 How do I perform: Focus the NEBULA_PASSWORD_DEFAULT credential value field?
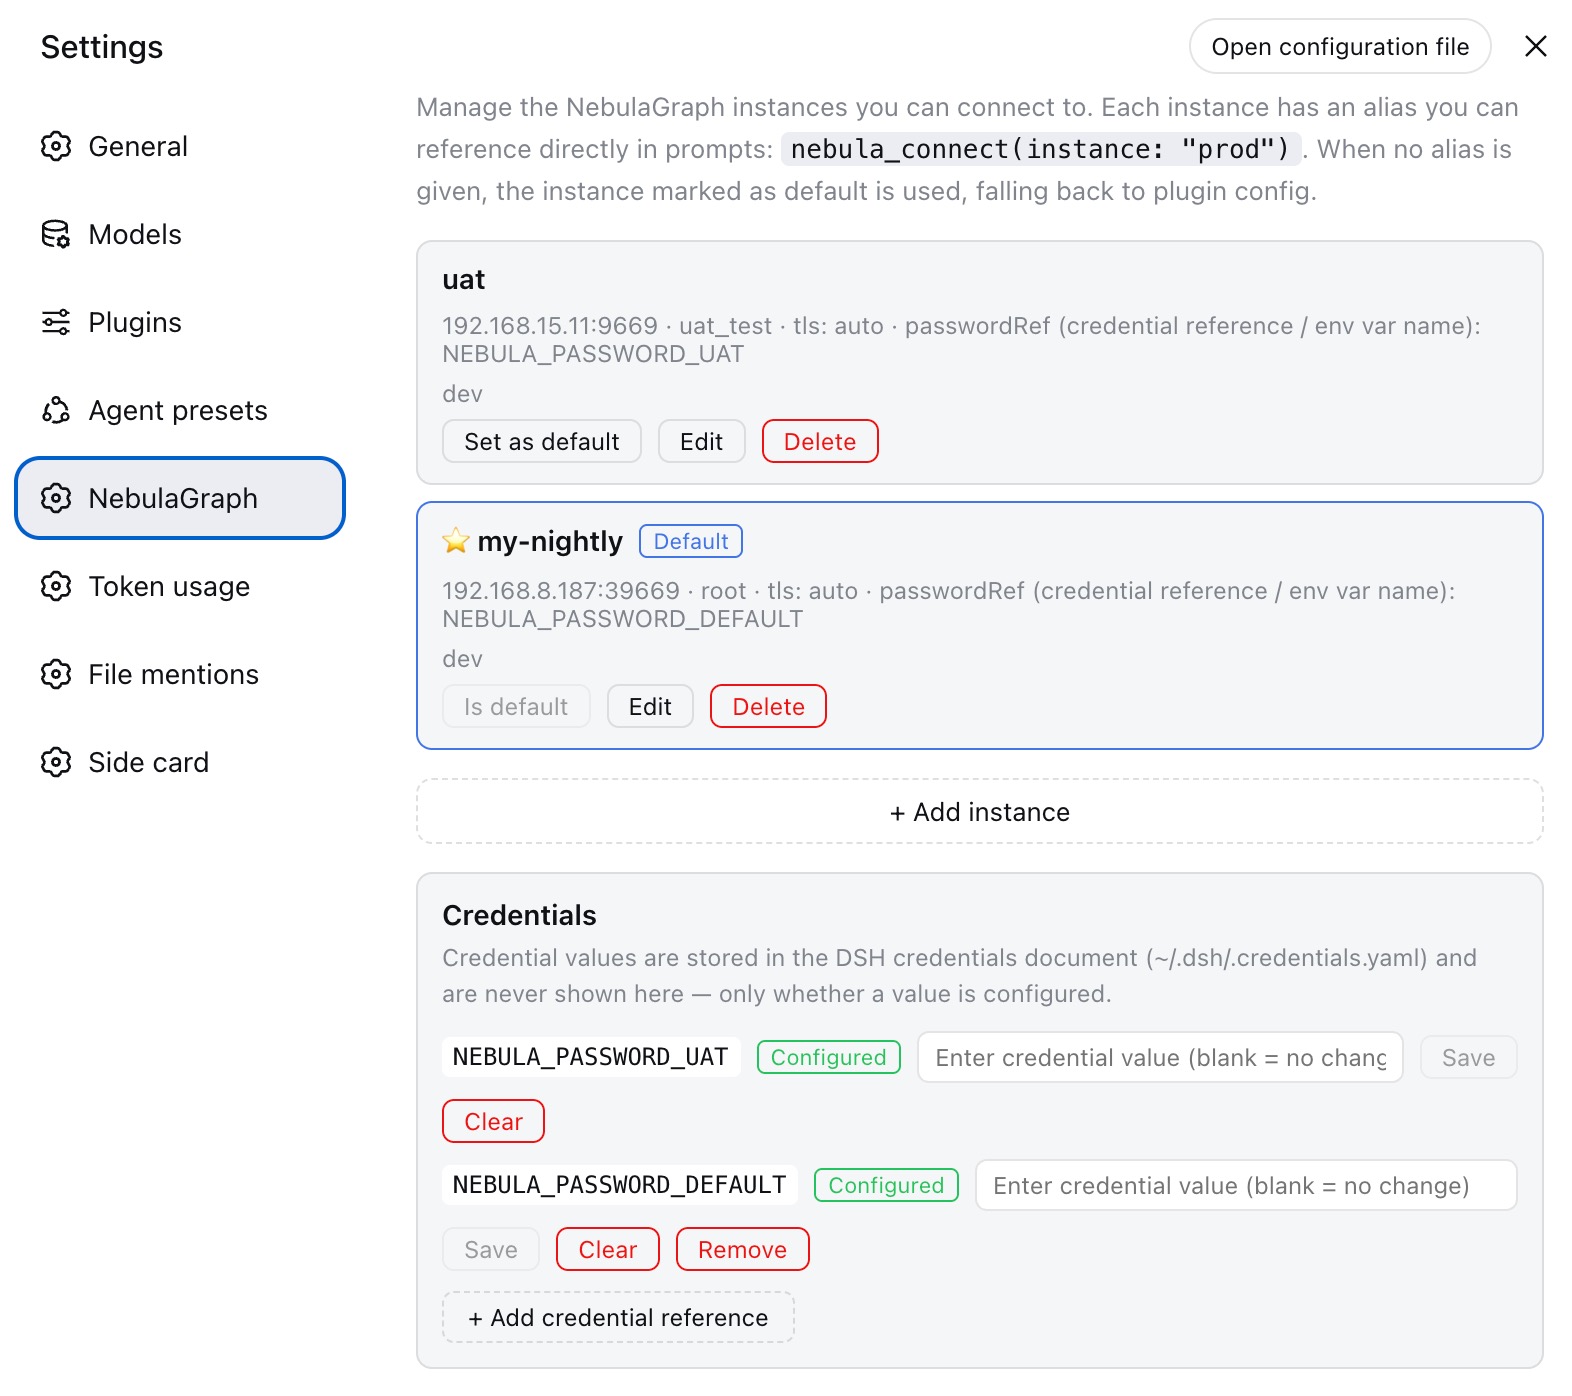click(1246, 1185)
